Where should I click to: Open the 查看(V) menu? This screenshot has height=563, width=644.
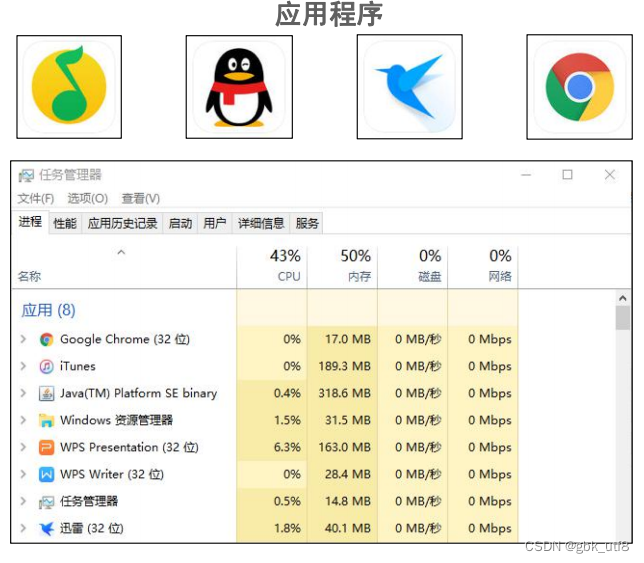(x=140, y=199)
